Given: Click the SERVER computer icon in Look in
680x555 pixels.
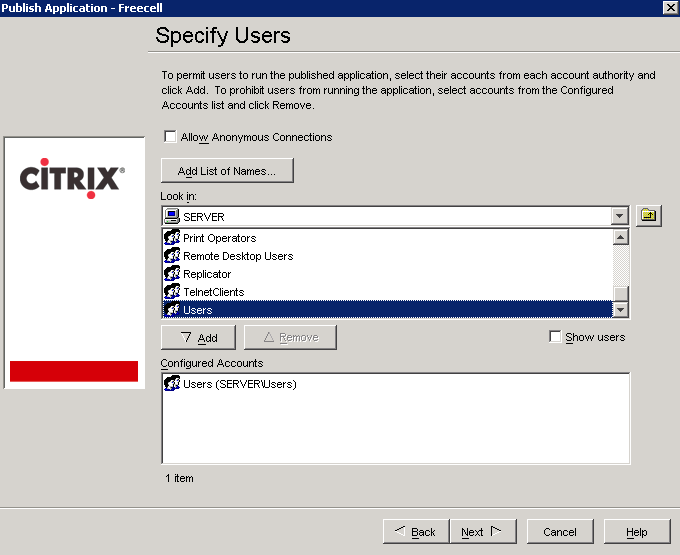Looking at the screenshot, I should point(172,216).
